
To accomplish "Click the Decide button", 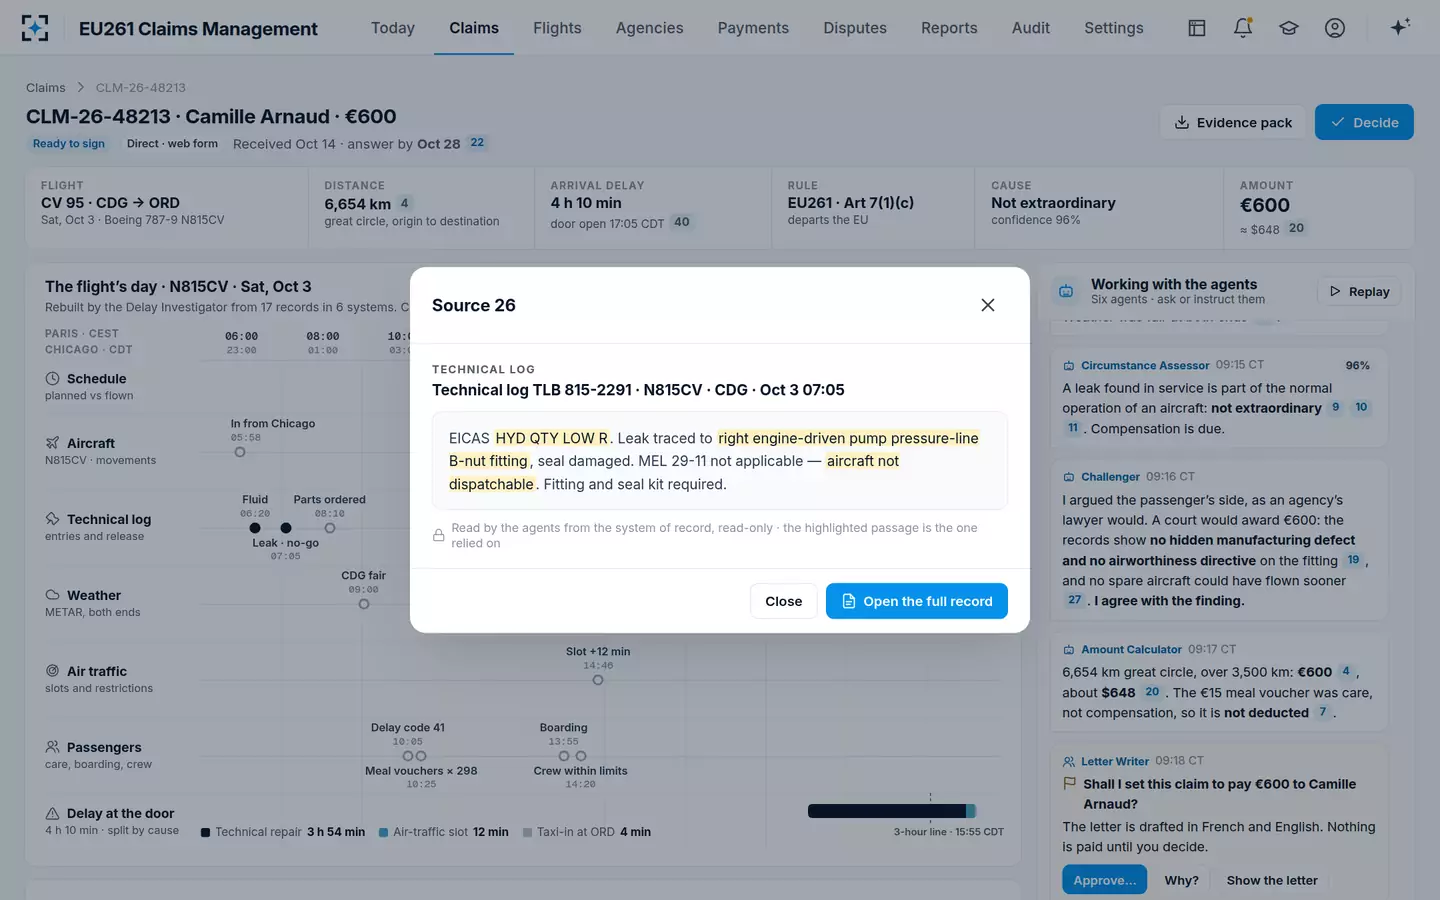I will point(1364,122).
